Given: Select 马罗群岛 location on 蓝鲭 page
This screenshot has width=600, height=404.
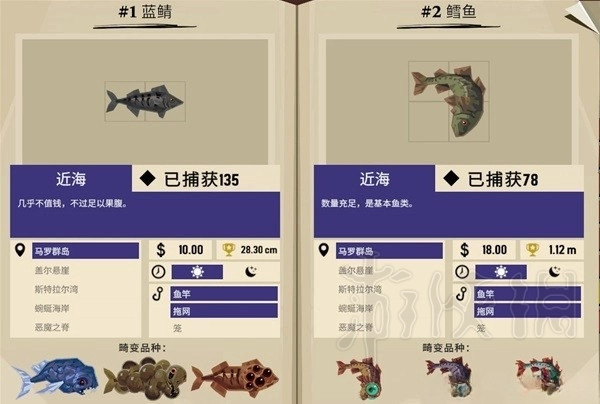Looking at the screenshot, I should point(85,251).
